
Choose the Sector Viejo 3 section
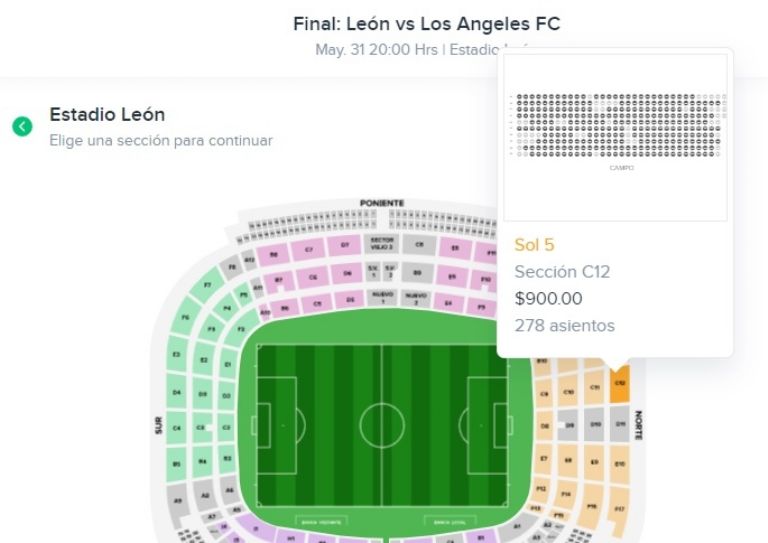[x=382, y=243]
